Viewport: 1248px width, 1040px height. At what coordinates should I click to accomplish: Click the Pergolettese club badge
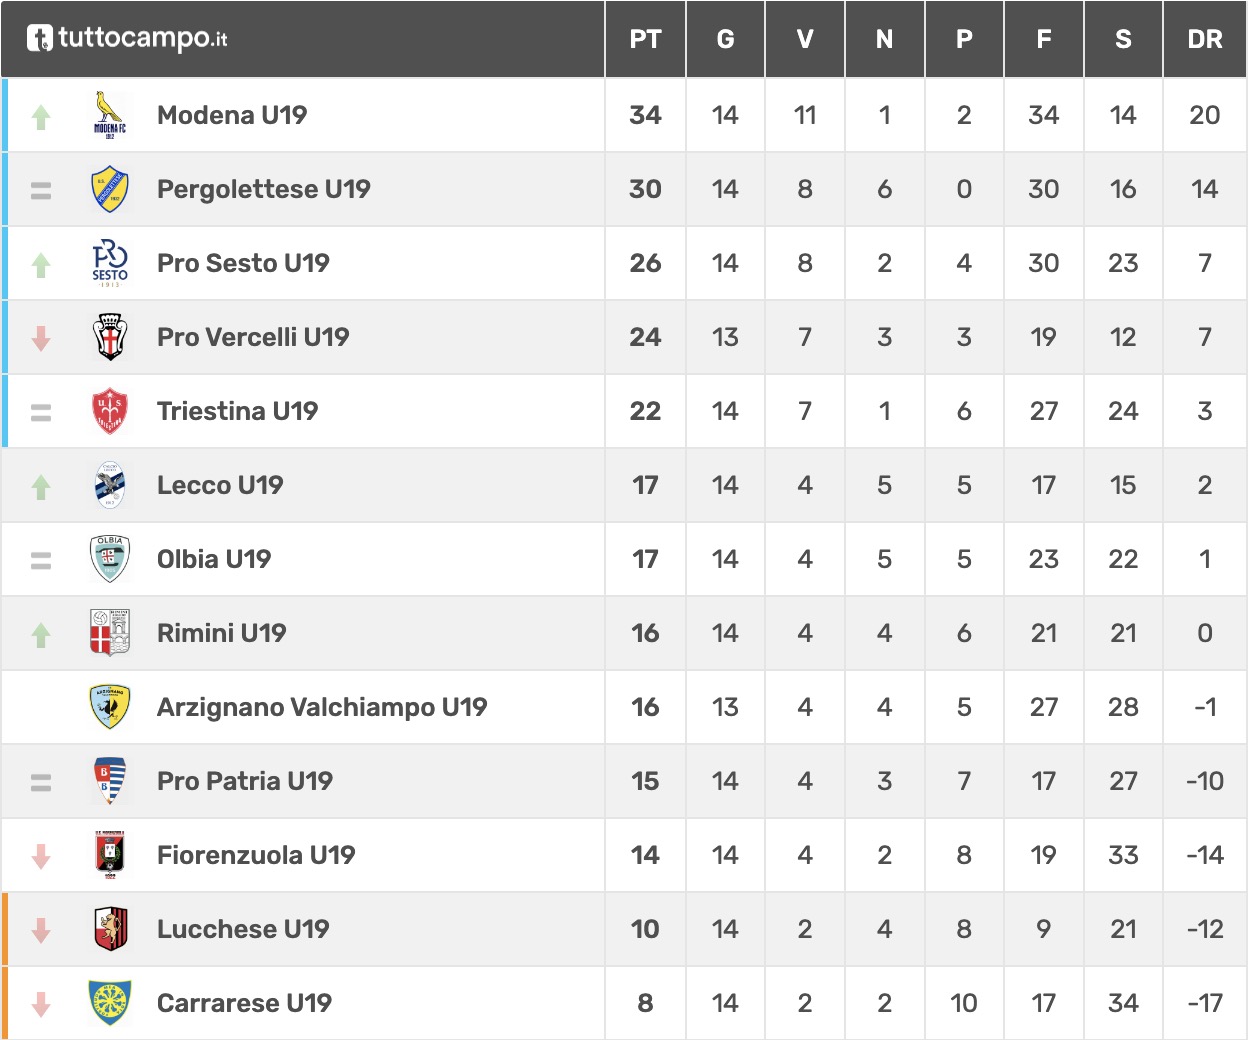110,189
